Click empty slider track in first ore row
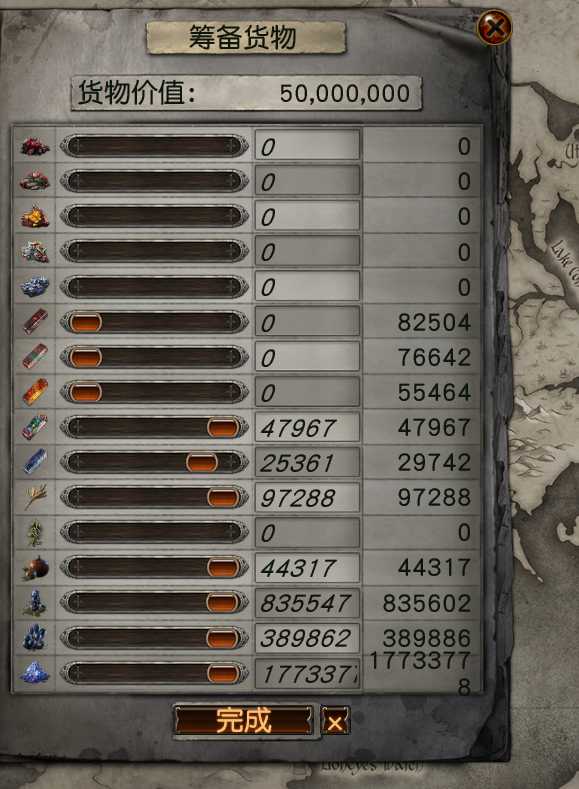The width and height of the screenshot is (579, 789). [154, 146]
